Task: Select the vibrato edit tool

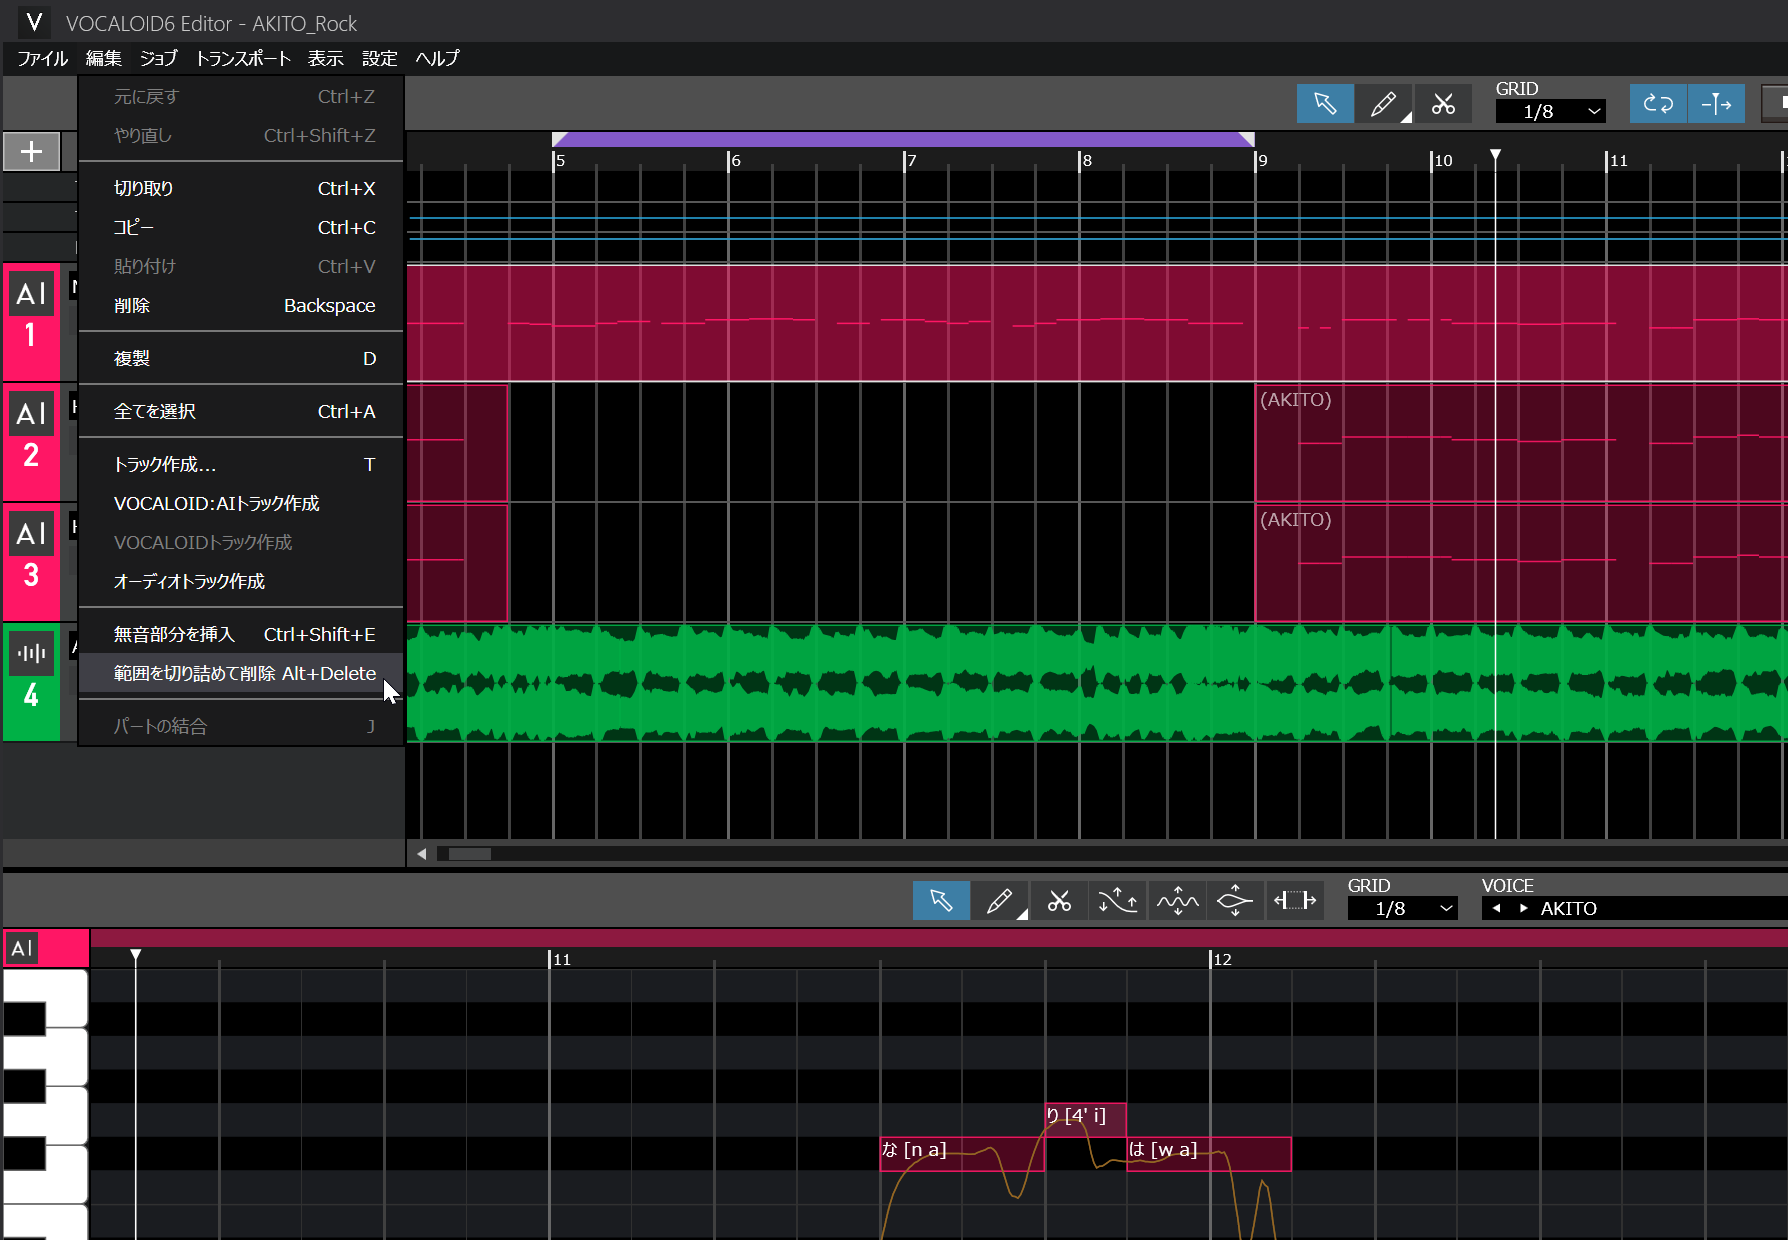Action: pyautogui.click(x=1177, y=901)
